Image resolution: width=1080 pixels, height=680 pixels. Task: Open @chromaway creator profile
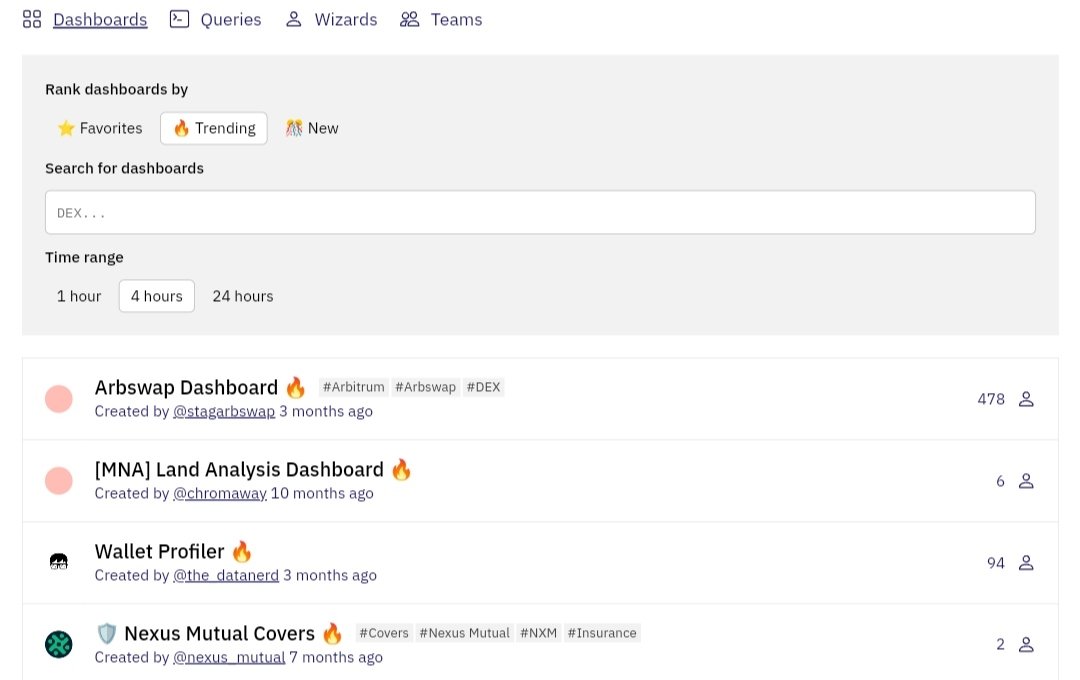click(220, 493)
